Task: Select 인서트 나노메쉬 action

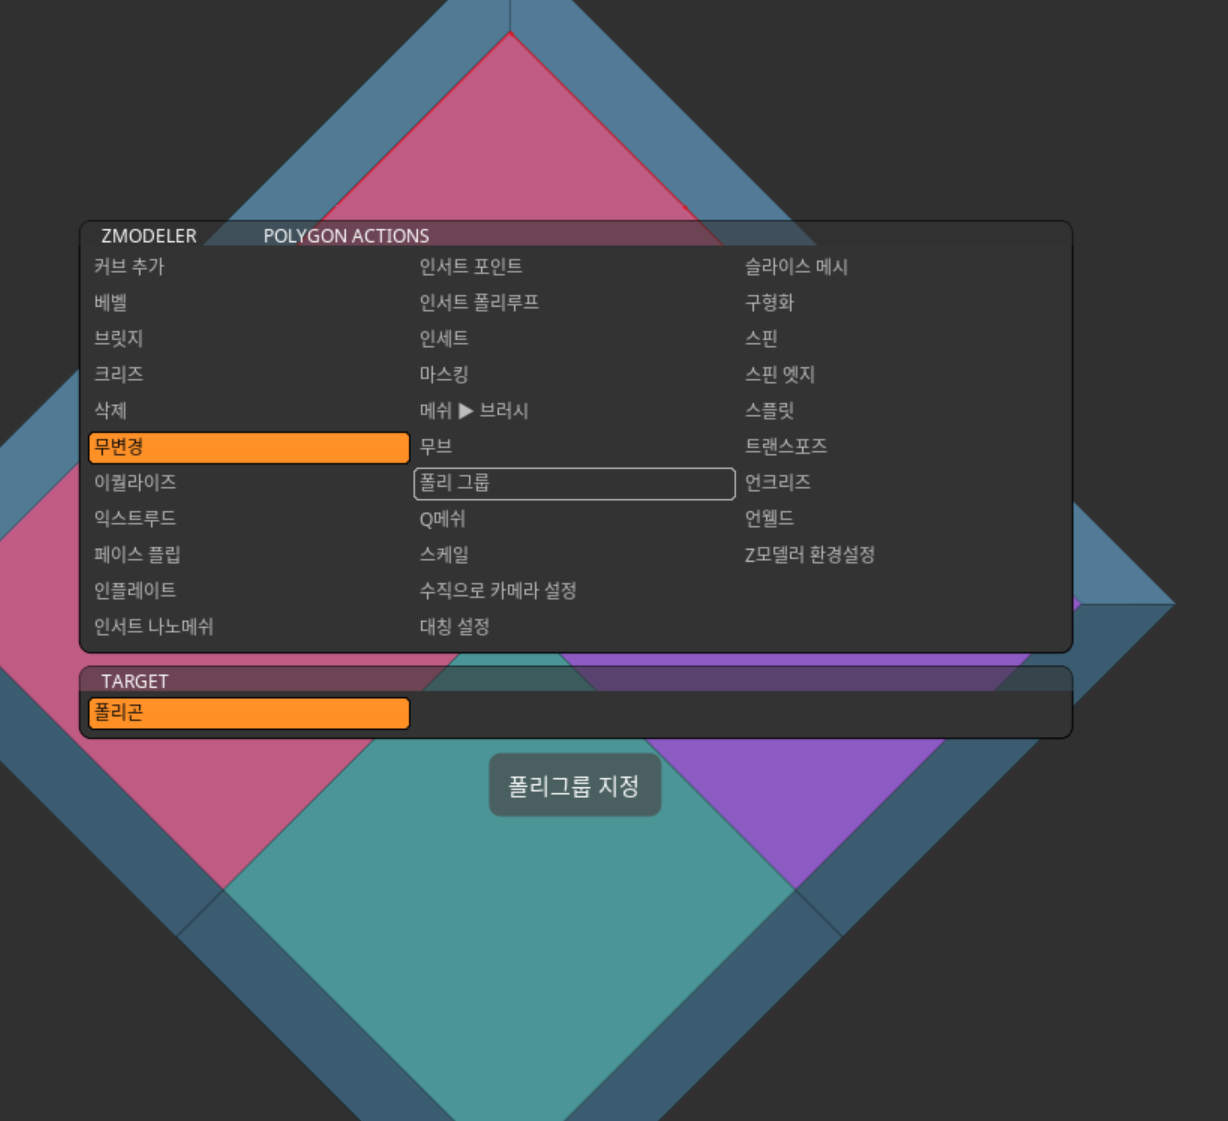Action: (249, 627)
